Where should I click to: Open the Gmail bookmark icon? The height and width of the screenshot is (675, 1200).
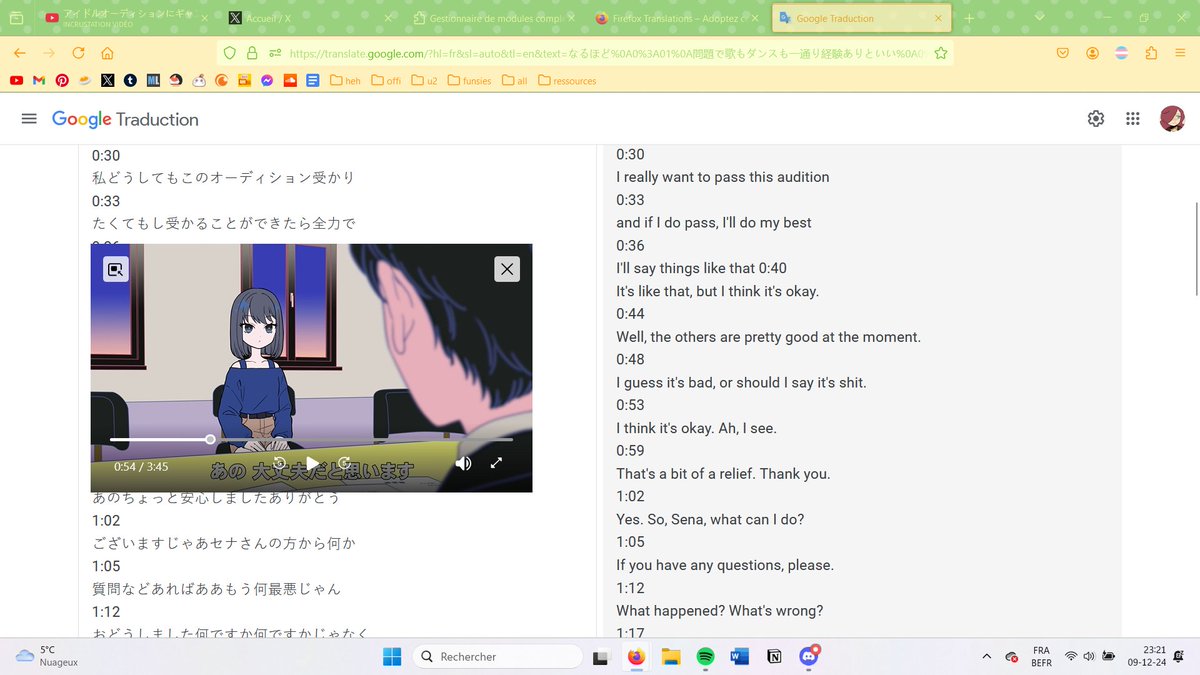tap(39, 80)
